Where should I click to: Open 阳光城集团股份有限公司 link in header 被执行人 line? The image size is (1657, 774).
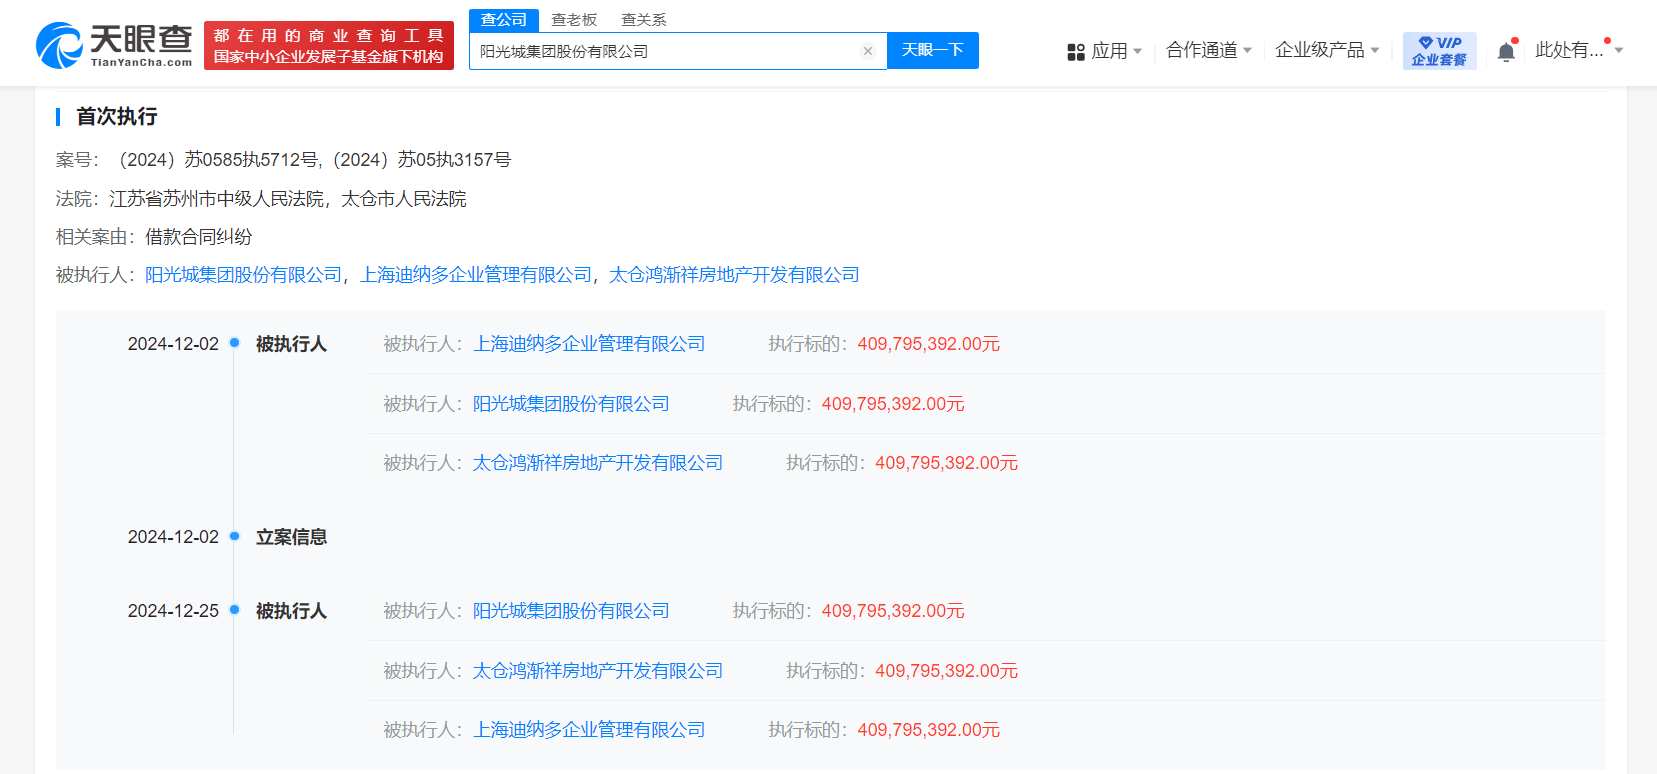(x=243, y=275)
